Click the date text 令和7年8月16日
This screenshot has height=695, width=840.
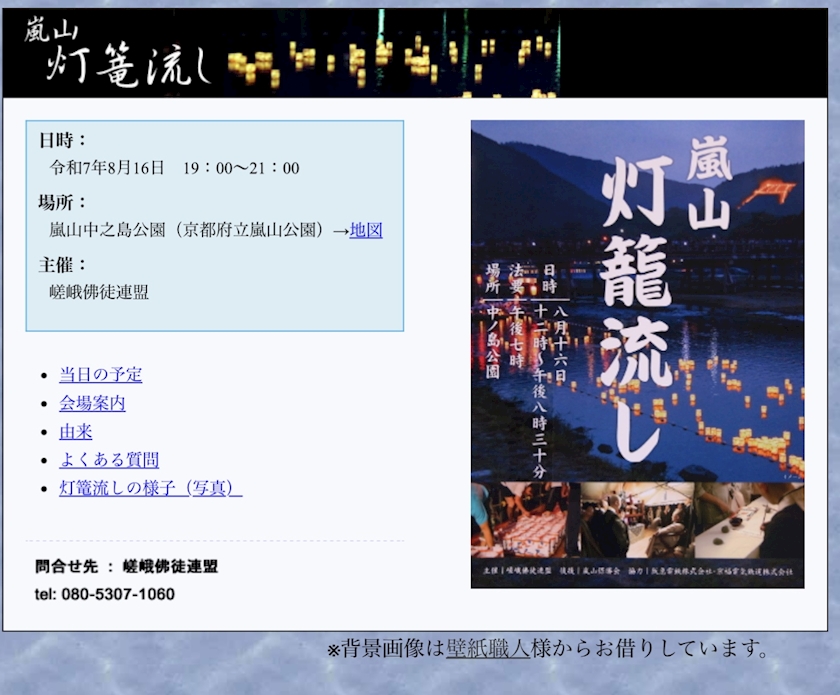107,168
